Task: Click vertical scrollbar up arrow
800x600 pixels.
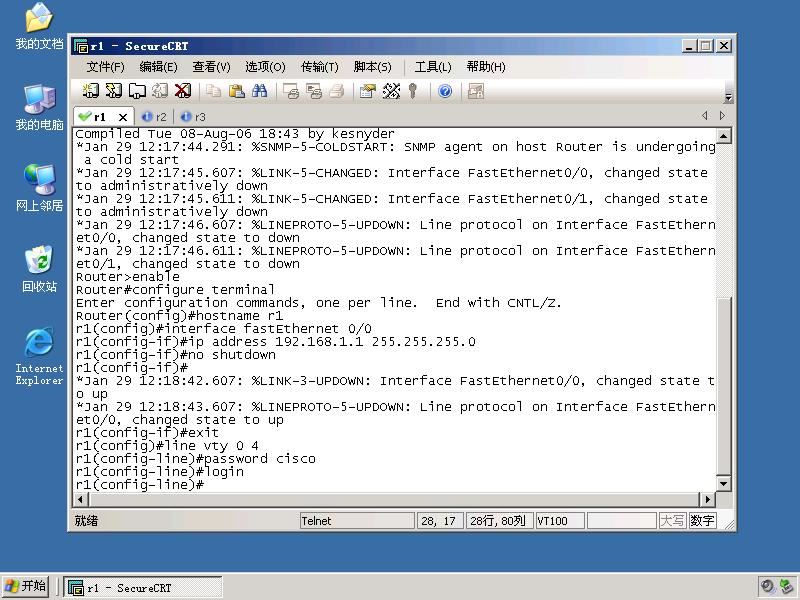Action: (x=723, y=136)
